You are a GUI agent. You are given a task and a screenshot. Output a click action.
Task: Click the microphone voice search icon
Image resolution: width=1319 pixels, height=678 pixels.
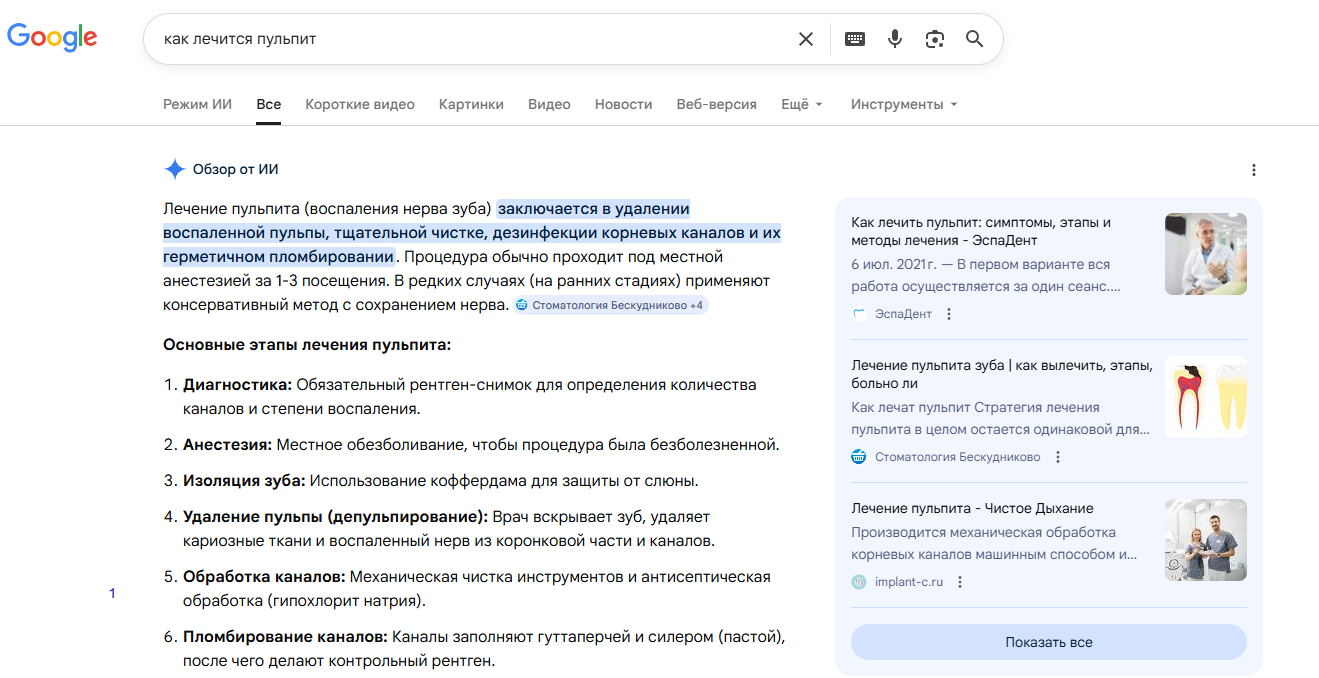(x=894, y=38)
